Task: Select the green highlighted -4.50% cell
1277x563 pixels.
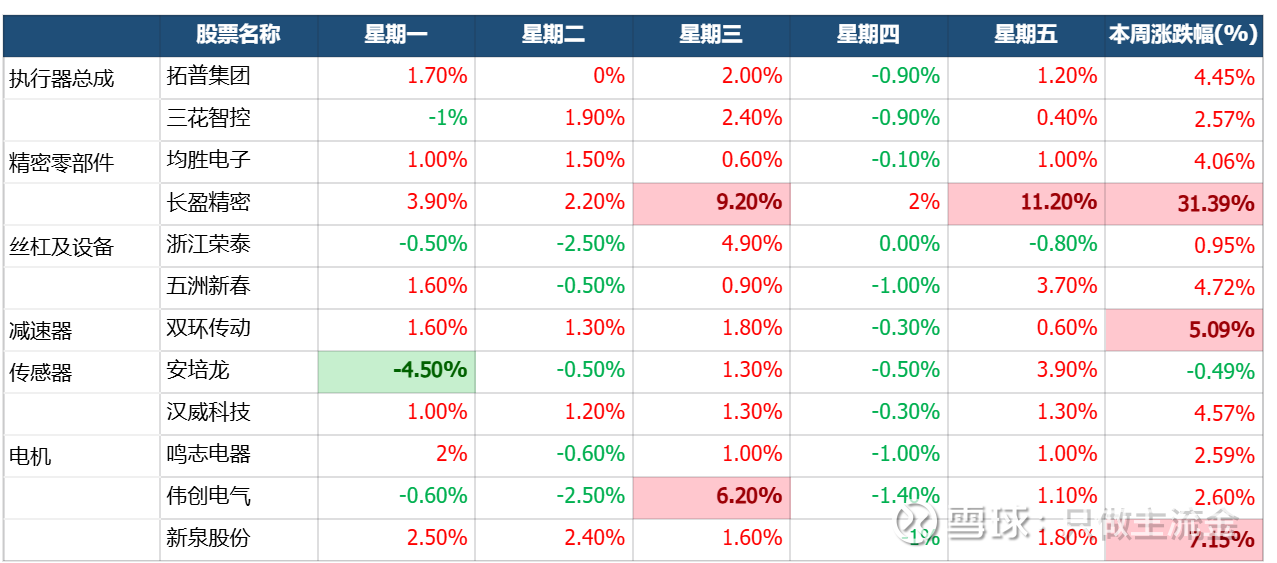Action: [x=396, y=370]
